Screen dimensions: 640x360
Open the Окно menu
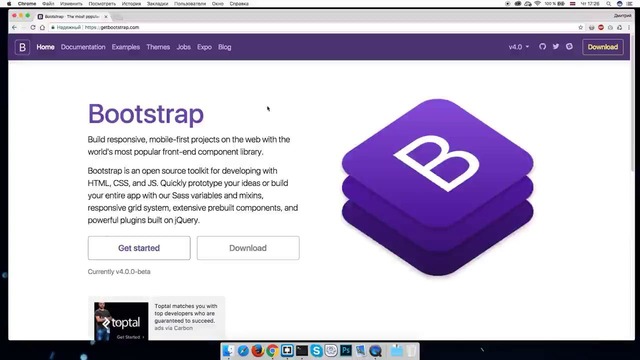coord(218,4)
